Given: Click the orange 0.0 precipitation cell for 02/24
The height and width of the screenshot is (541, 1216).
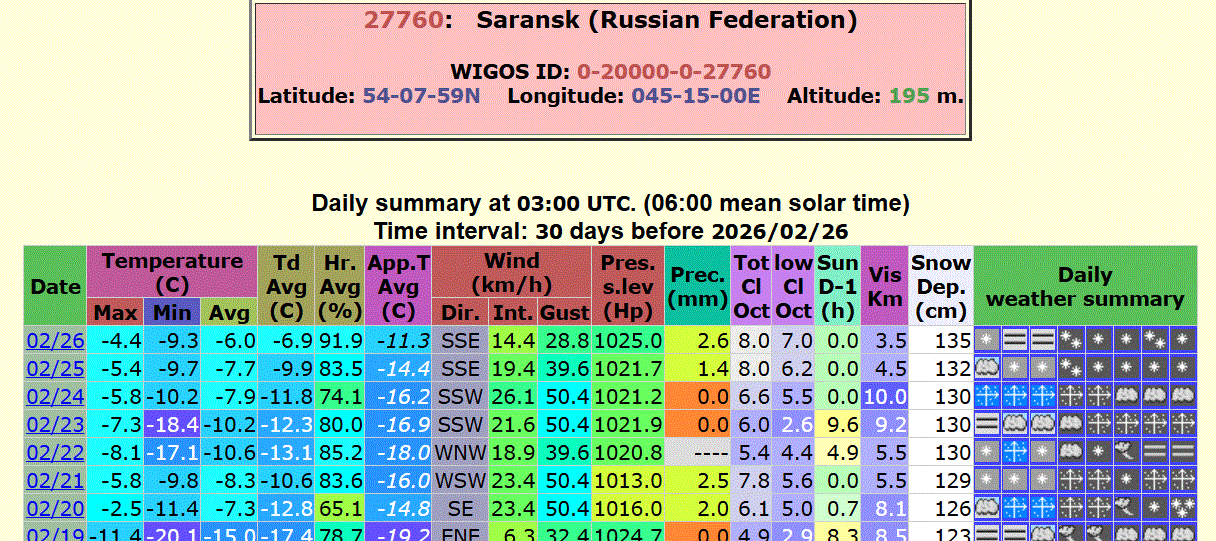Looking at the screenshot, I should [x=697, y=397].
